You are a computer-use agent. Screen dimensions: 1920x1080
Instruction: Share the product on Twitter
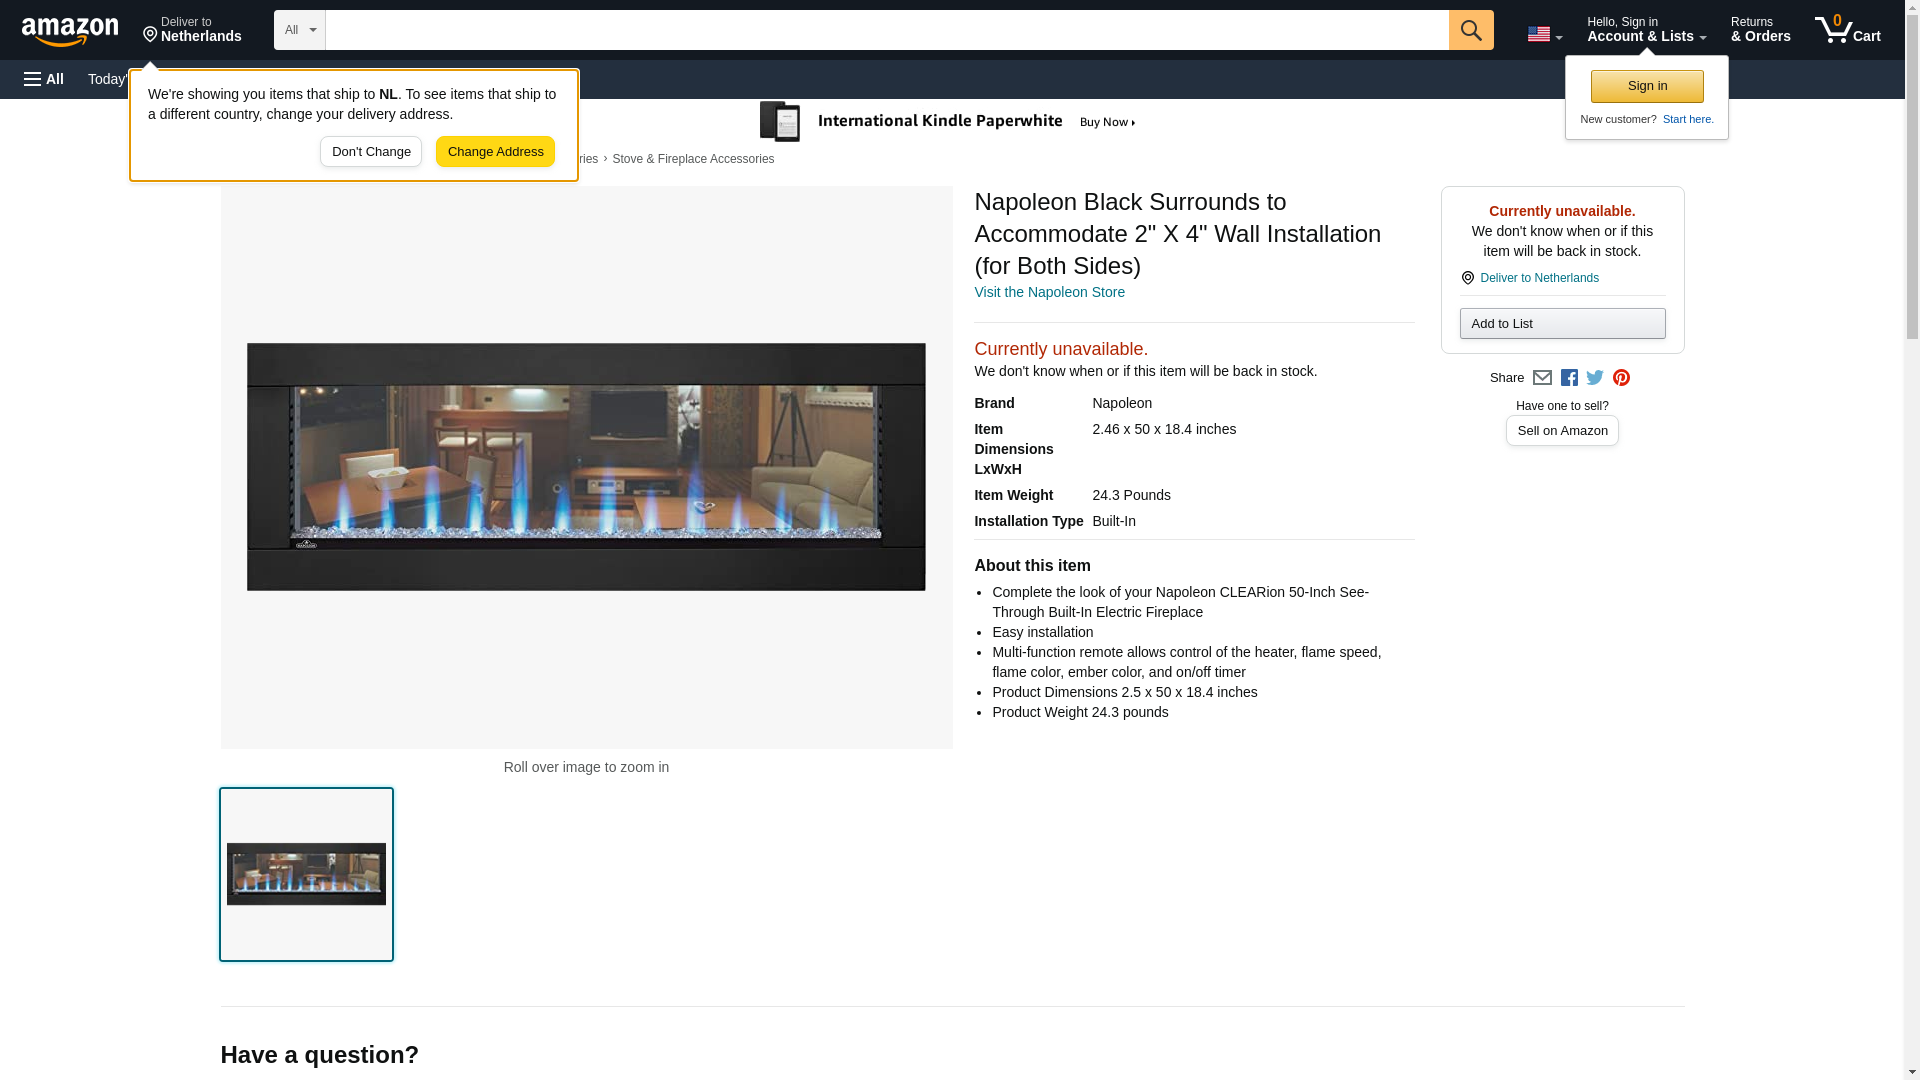tap(1595, 378)
